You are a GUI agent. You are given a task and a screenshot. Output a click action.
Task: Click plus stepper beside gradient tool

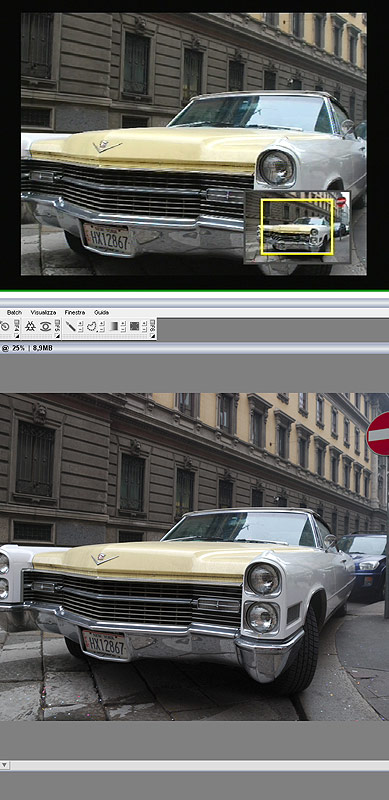[123, 323]
